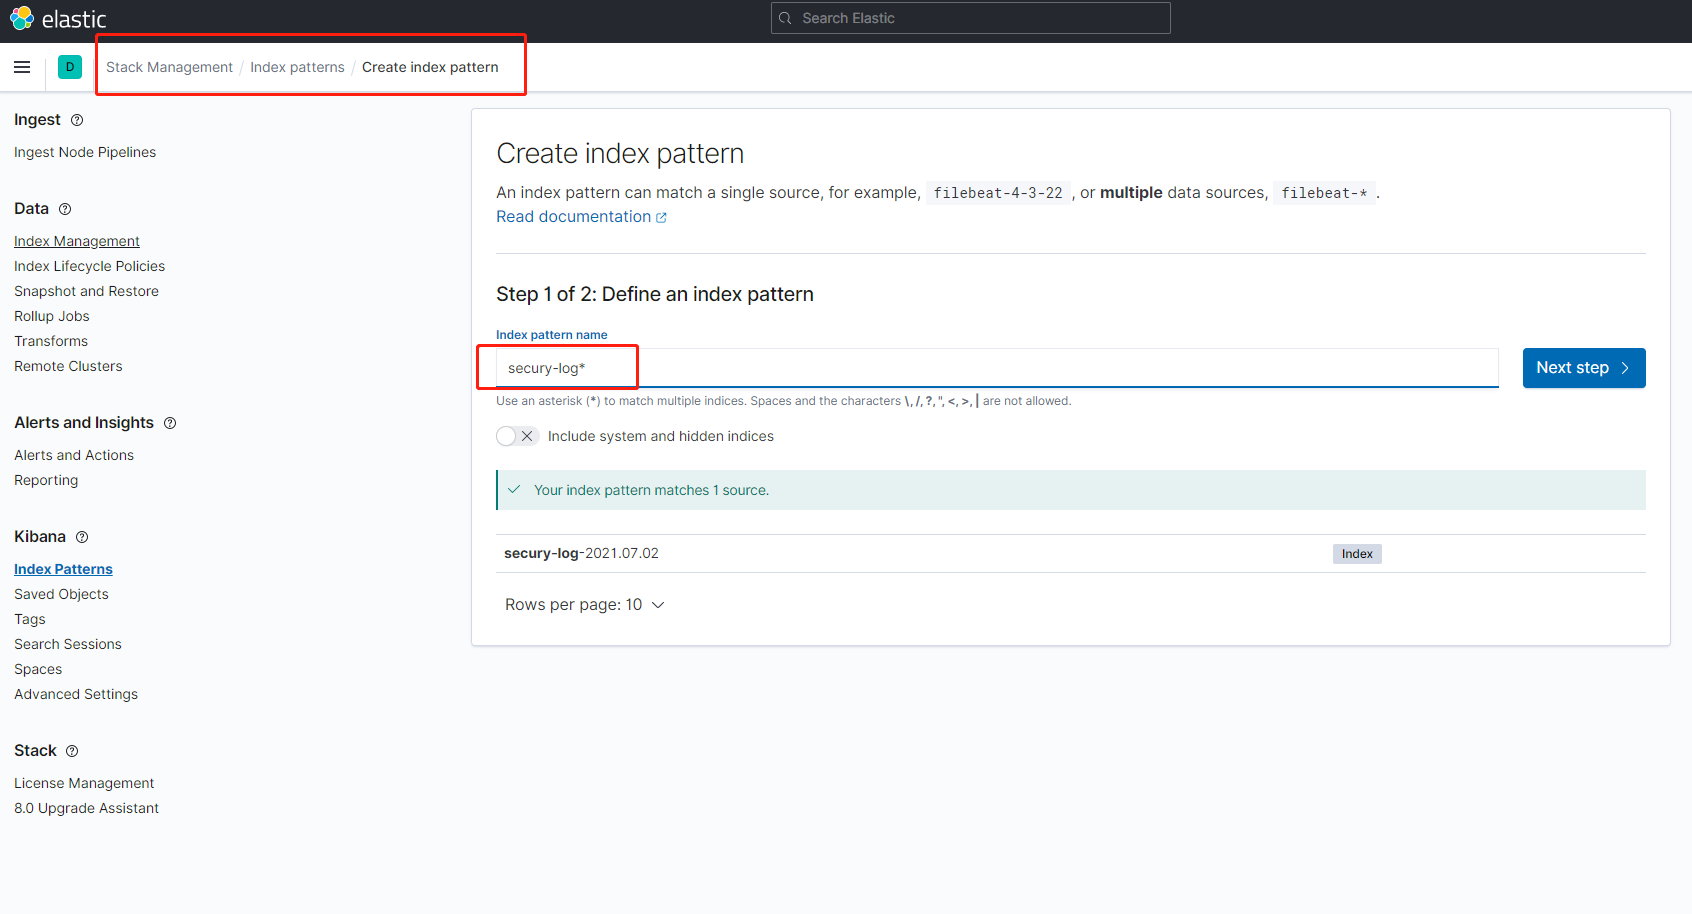The width and height of the screenshot is (1692, 914).
Task: Open Advanced Settings page
Action: point(76,694)
